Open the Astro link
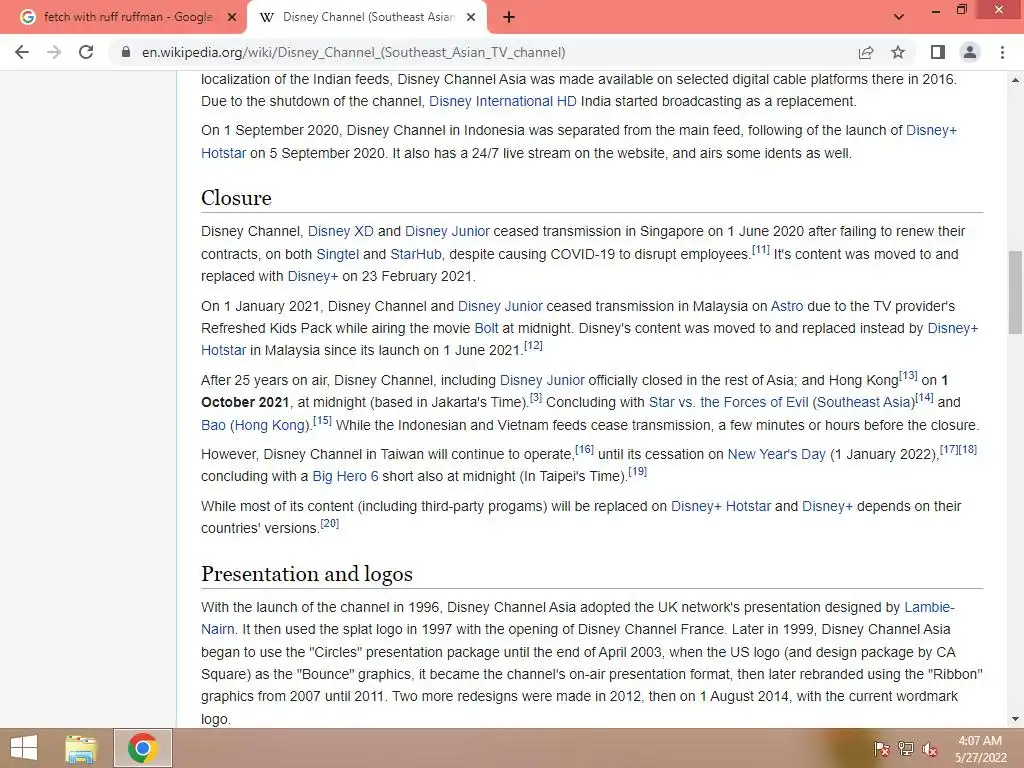This screenshot has width=1024, height=768. (x=787, y=306)
